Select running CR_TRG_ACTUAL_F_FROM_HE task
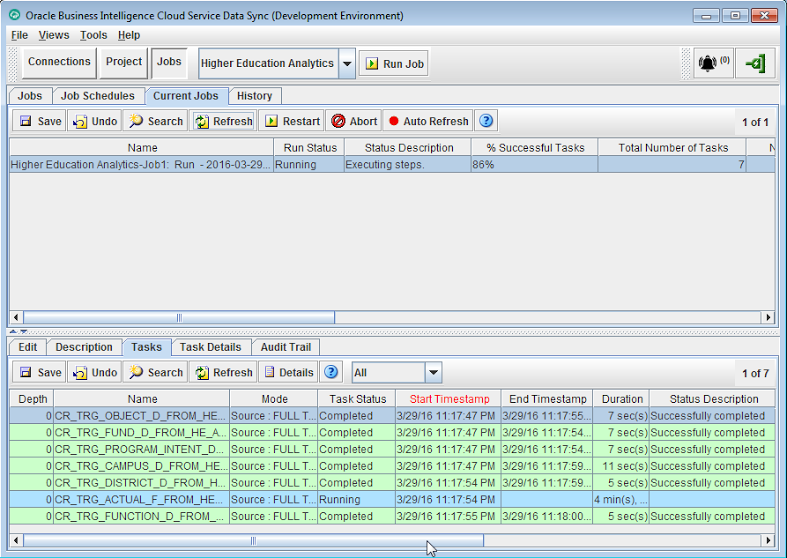This screenshot has width=787, height=558. coord(391,499)
